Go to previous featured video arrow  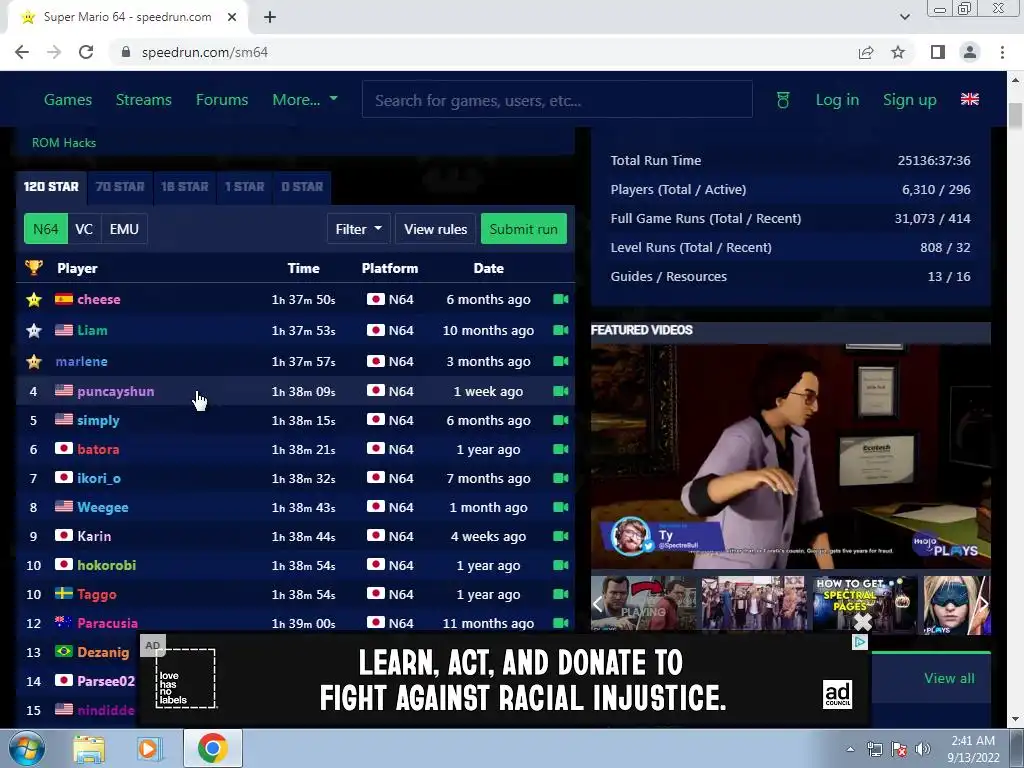click(598, 604)
